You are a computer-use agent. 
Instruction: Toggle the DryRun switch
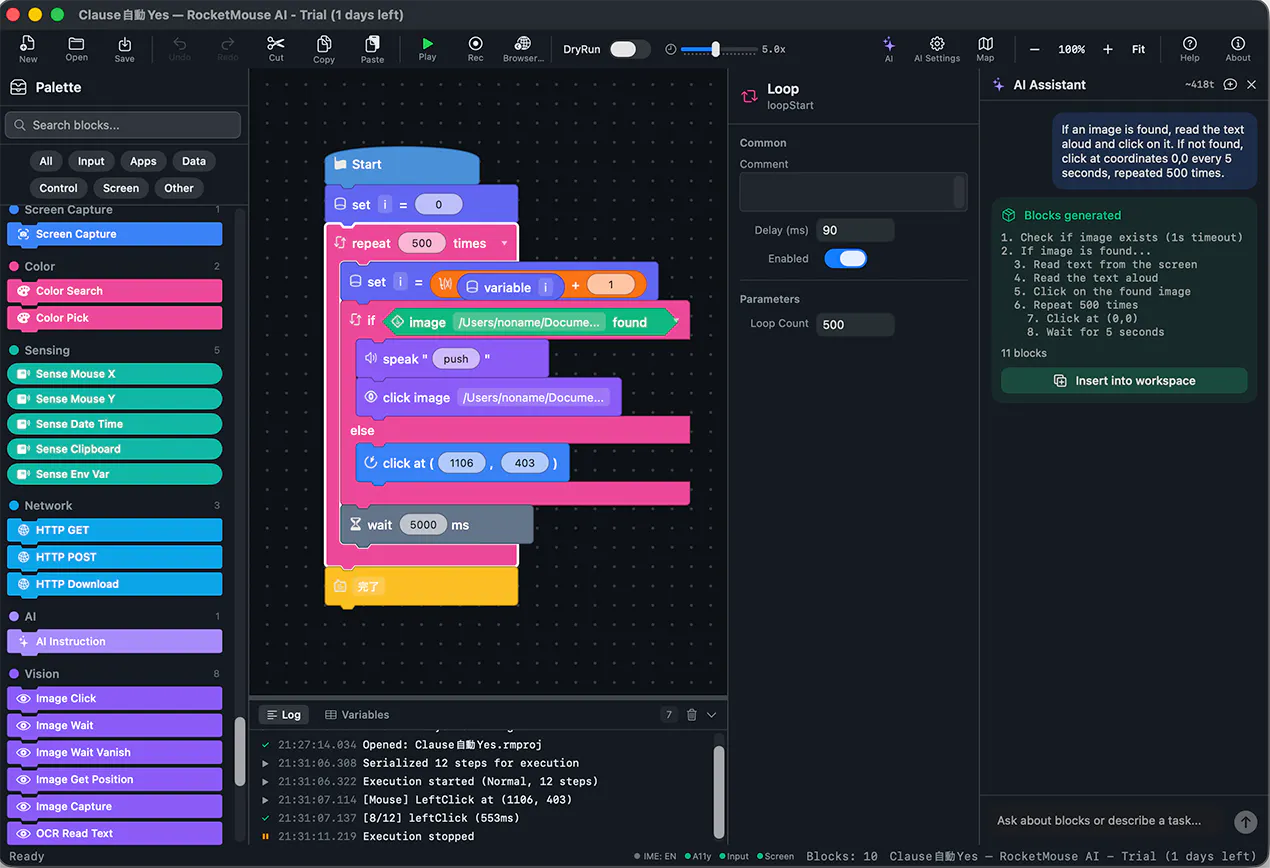click(628, 49)
